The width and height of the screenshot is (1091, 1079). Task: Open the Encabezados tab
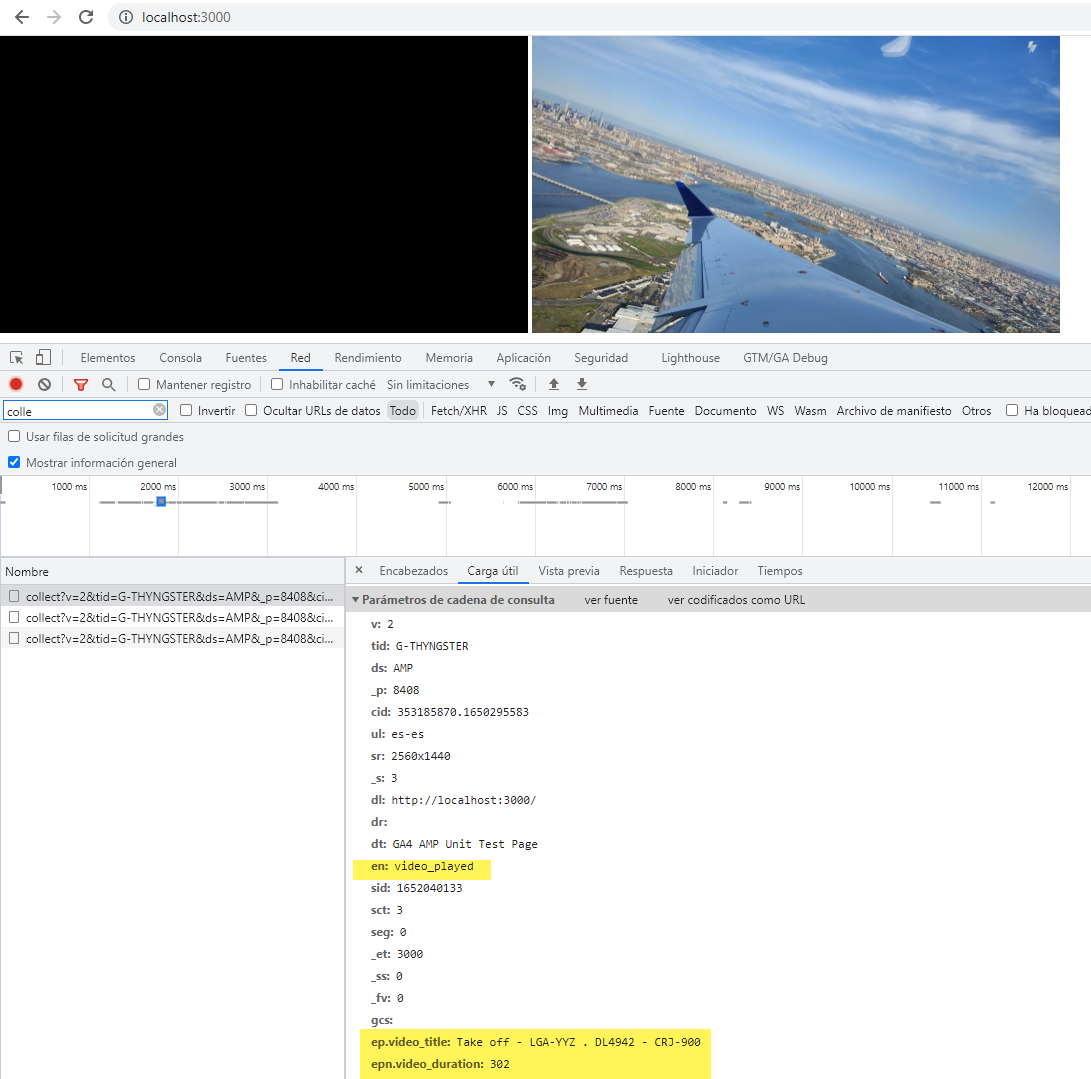click(x=413, y=571)
